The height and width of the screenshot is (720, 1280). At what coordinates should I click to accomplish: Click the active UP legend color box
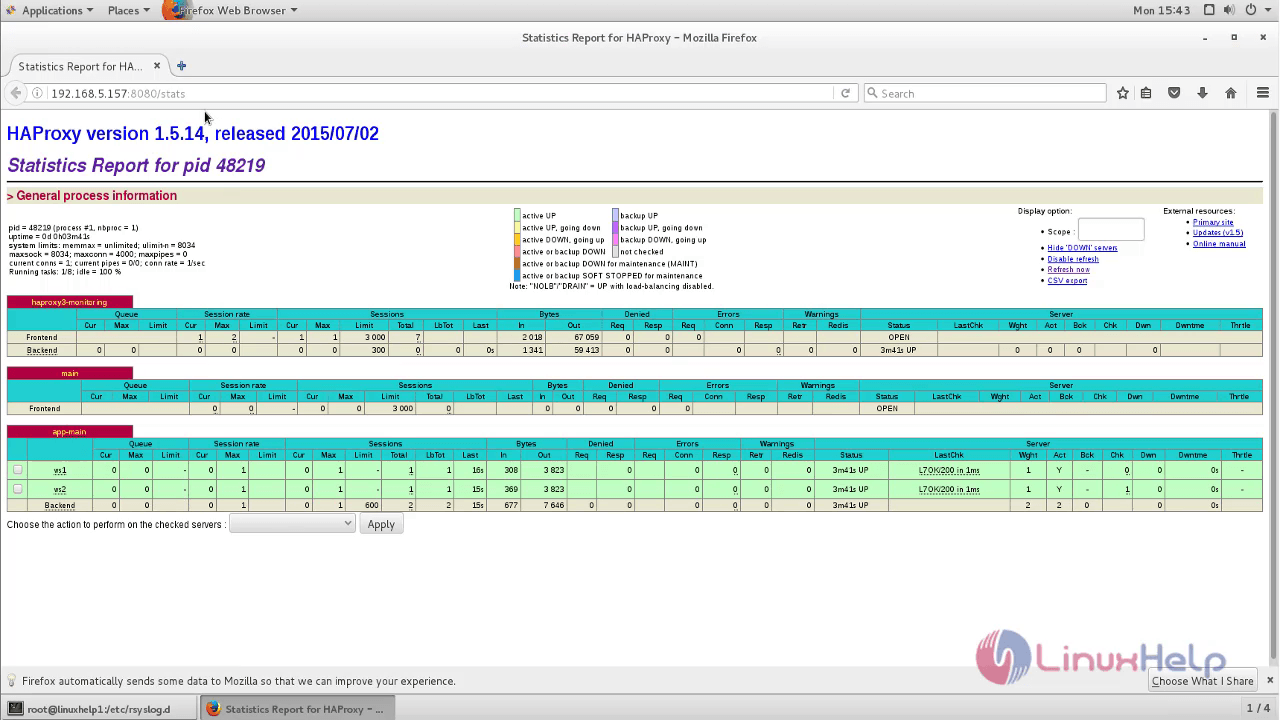tap(517, 216)
